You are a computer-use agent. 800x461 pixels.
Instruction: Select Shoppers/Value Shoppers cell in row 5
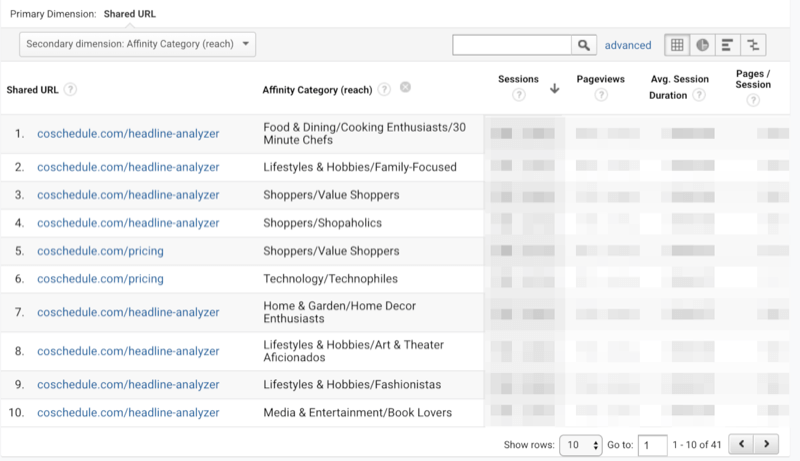pos(331,251)
